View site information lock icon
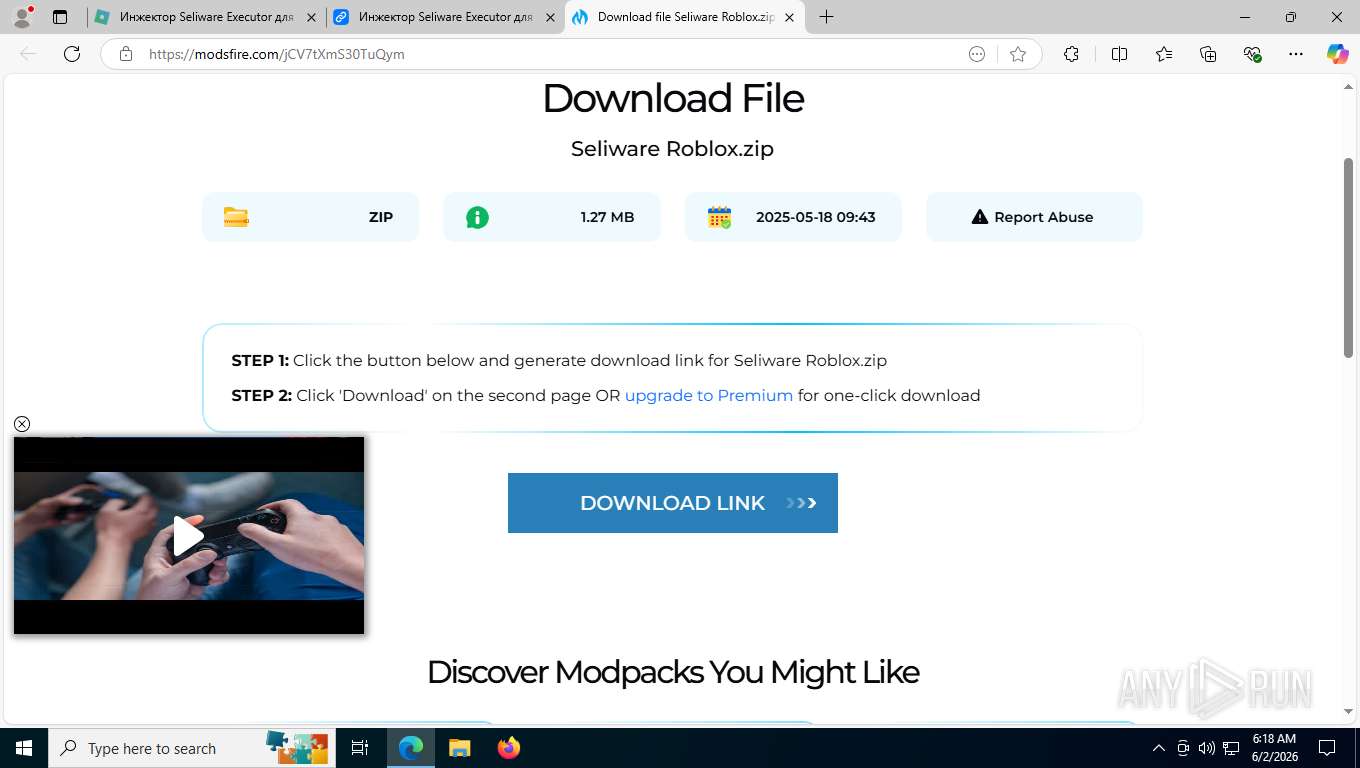 point(126,54)
